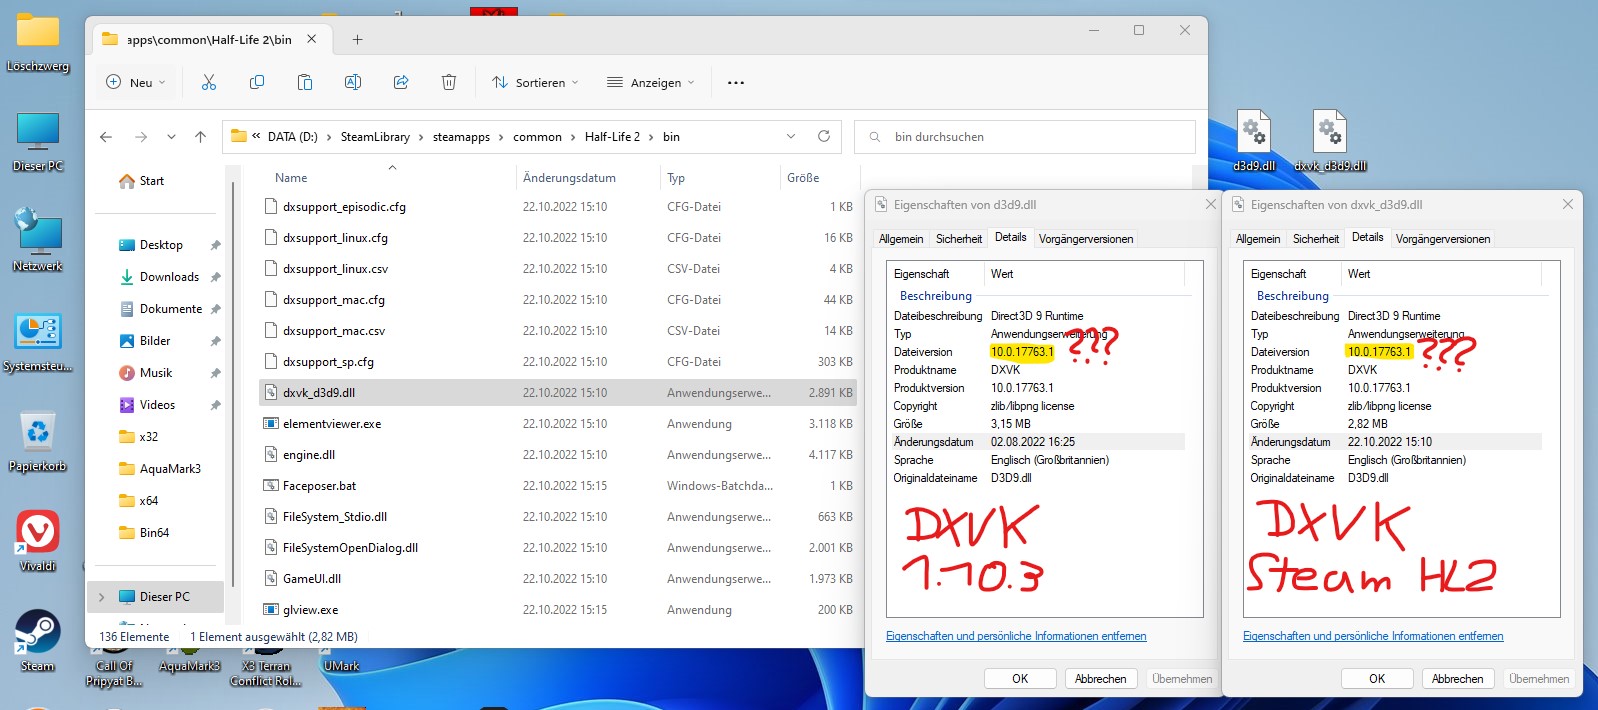Open the Dieser PC desktop icon
Image resolution: width=1598 pixels, height=710 pixels.
[x=38, y=140]
